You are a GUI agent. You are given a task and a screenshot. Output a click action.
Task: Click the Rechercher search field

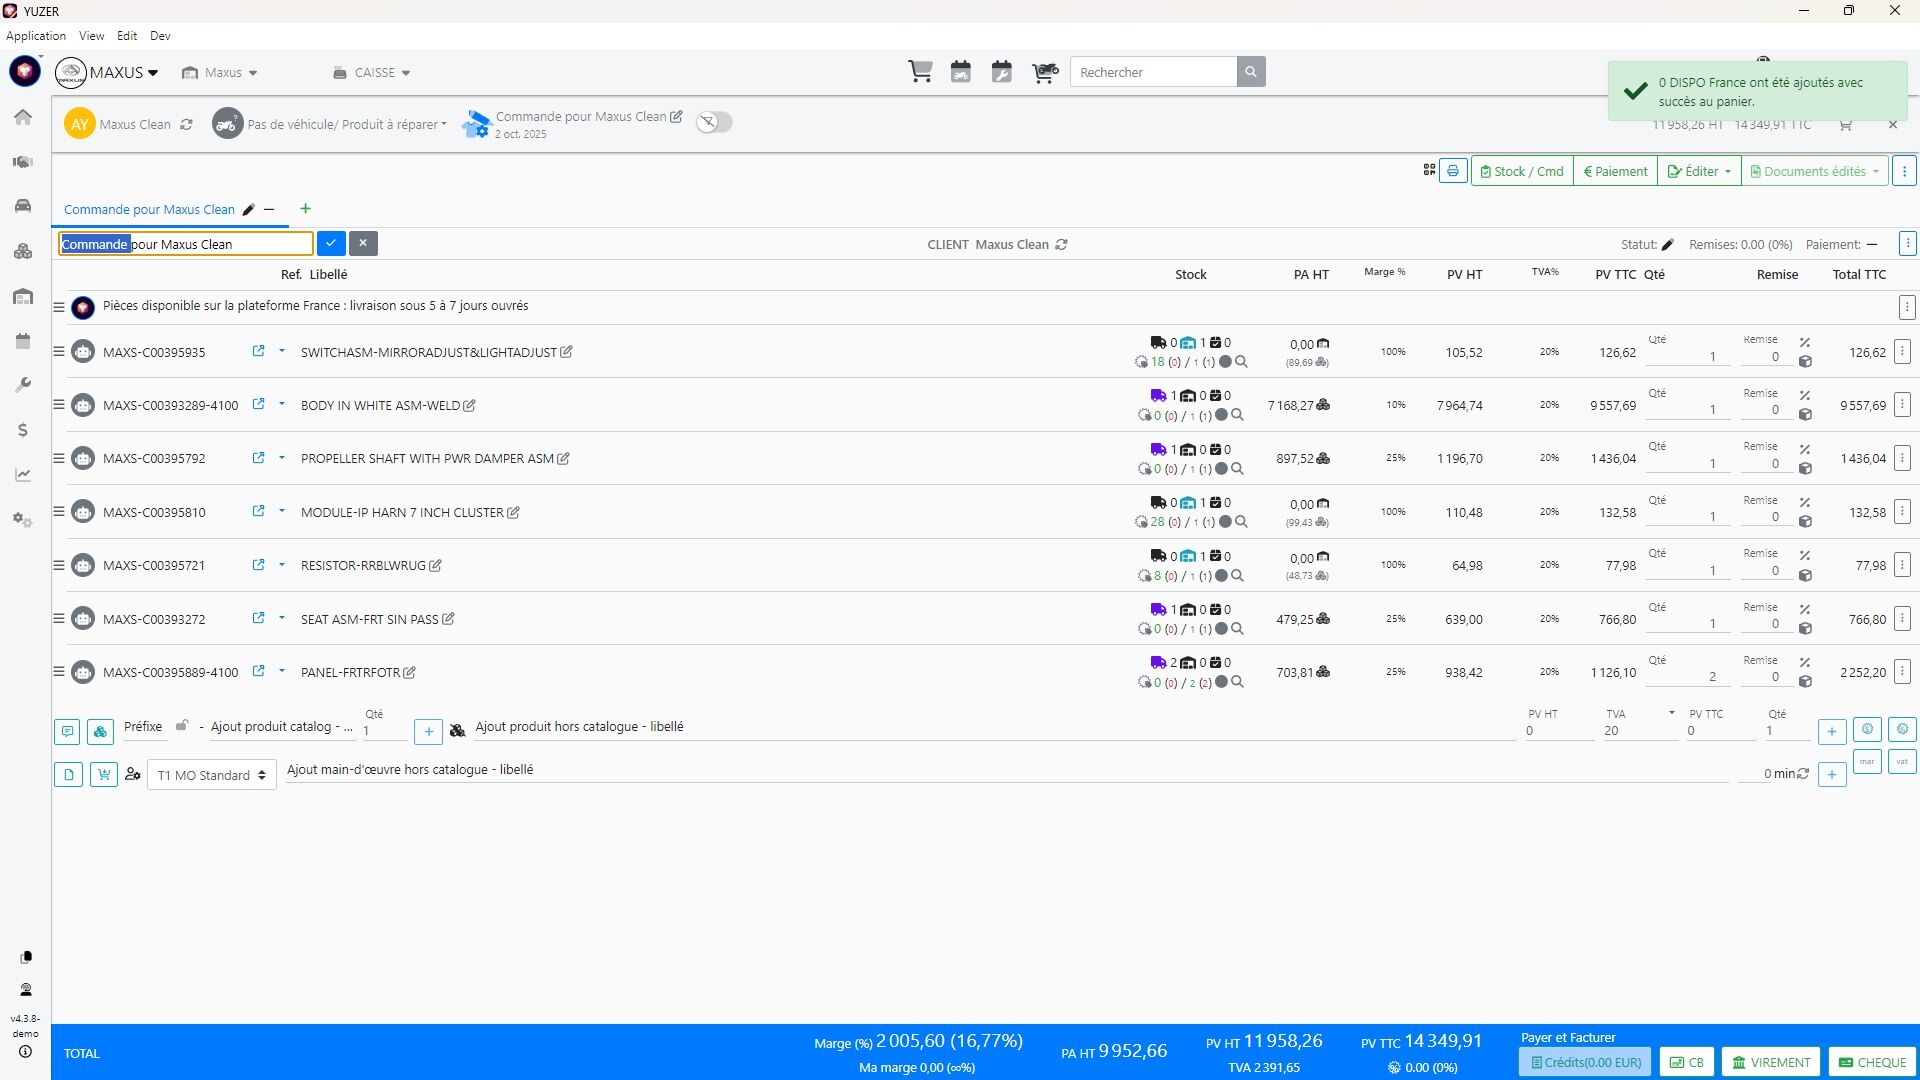[1153, 72]
